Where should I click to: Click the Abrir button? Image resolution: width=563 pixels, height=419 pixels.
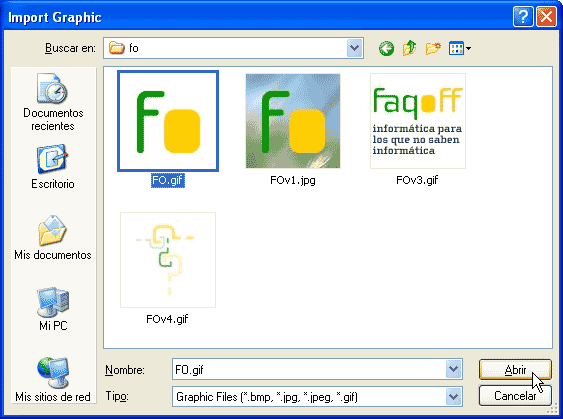(x=515, y=369)
